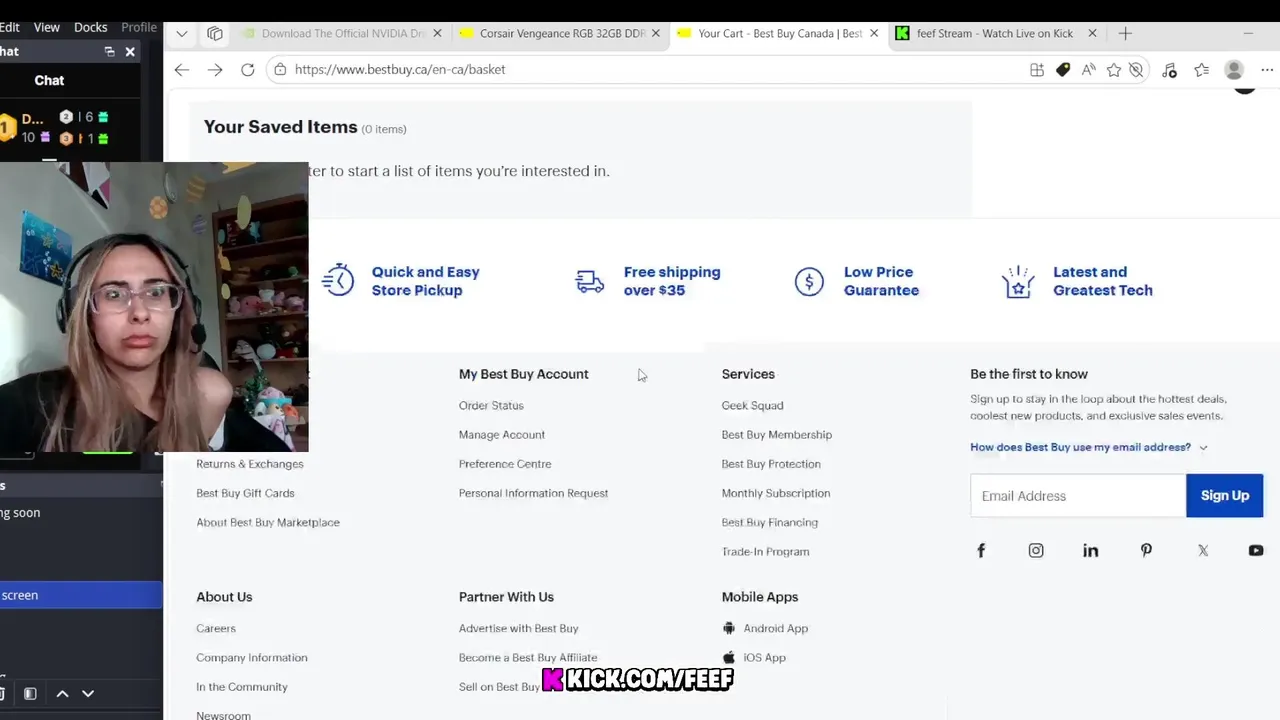Toggle the tracking prevention icon in address bar

coord(1136,69)
